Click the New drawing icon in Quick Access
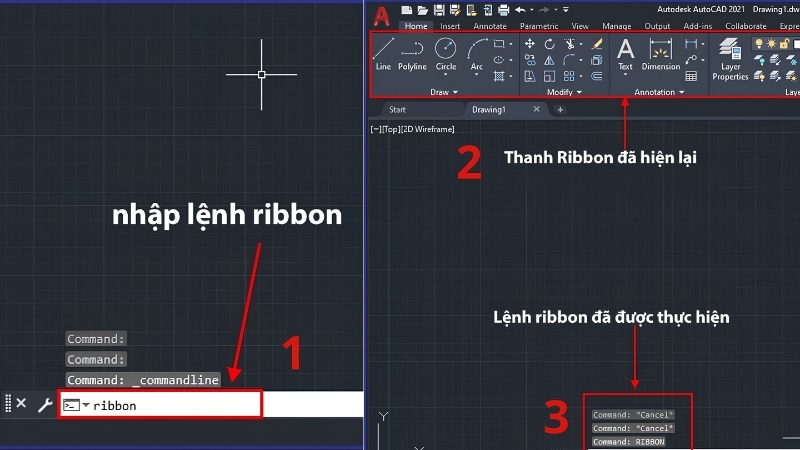 point(406,10)
